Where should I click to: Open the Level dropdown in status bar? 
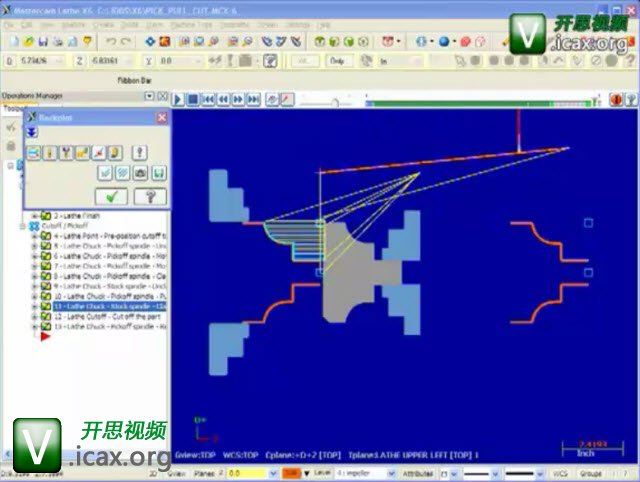point(391,473)
